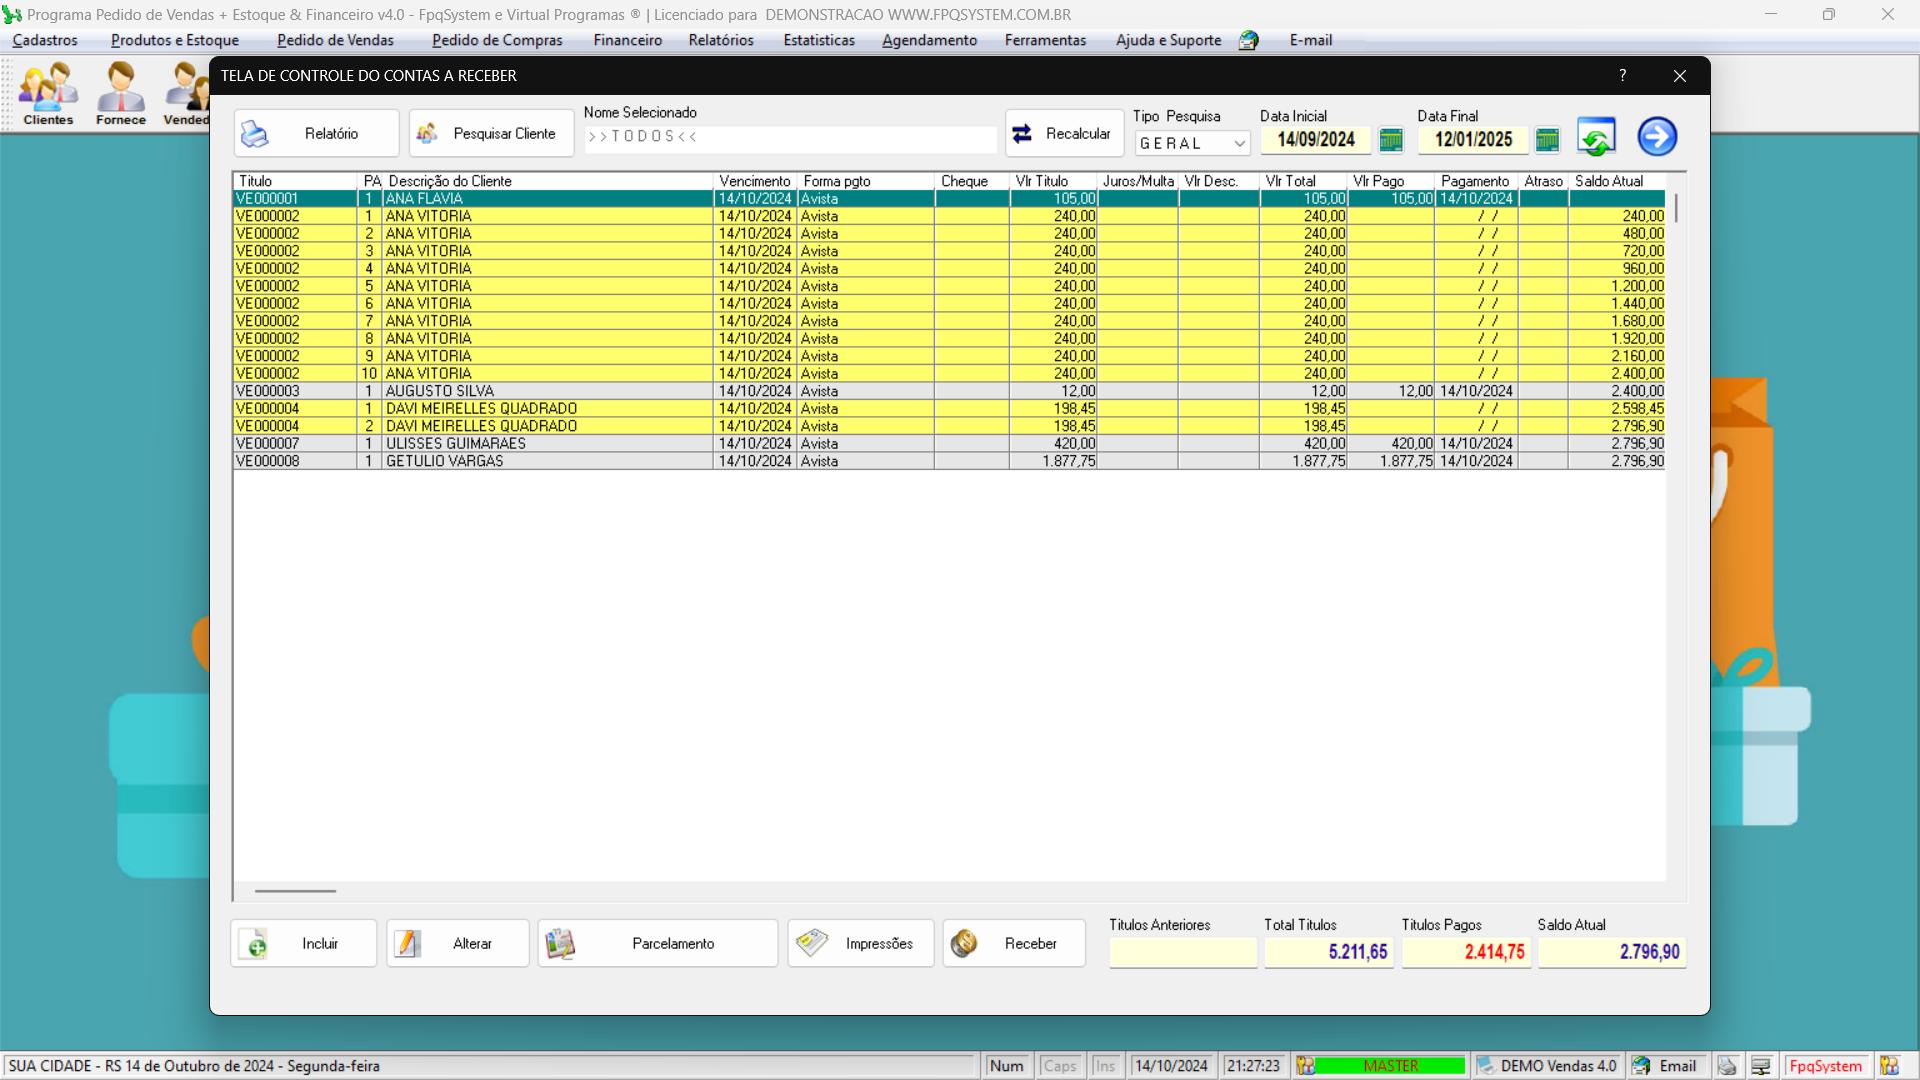The height and width of the screenshot is (1080, 1920).
Task: Open the Relatórios menu
Action: [721, 40]
